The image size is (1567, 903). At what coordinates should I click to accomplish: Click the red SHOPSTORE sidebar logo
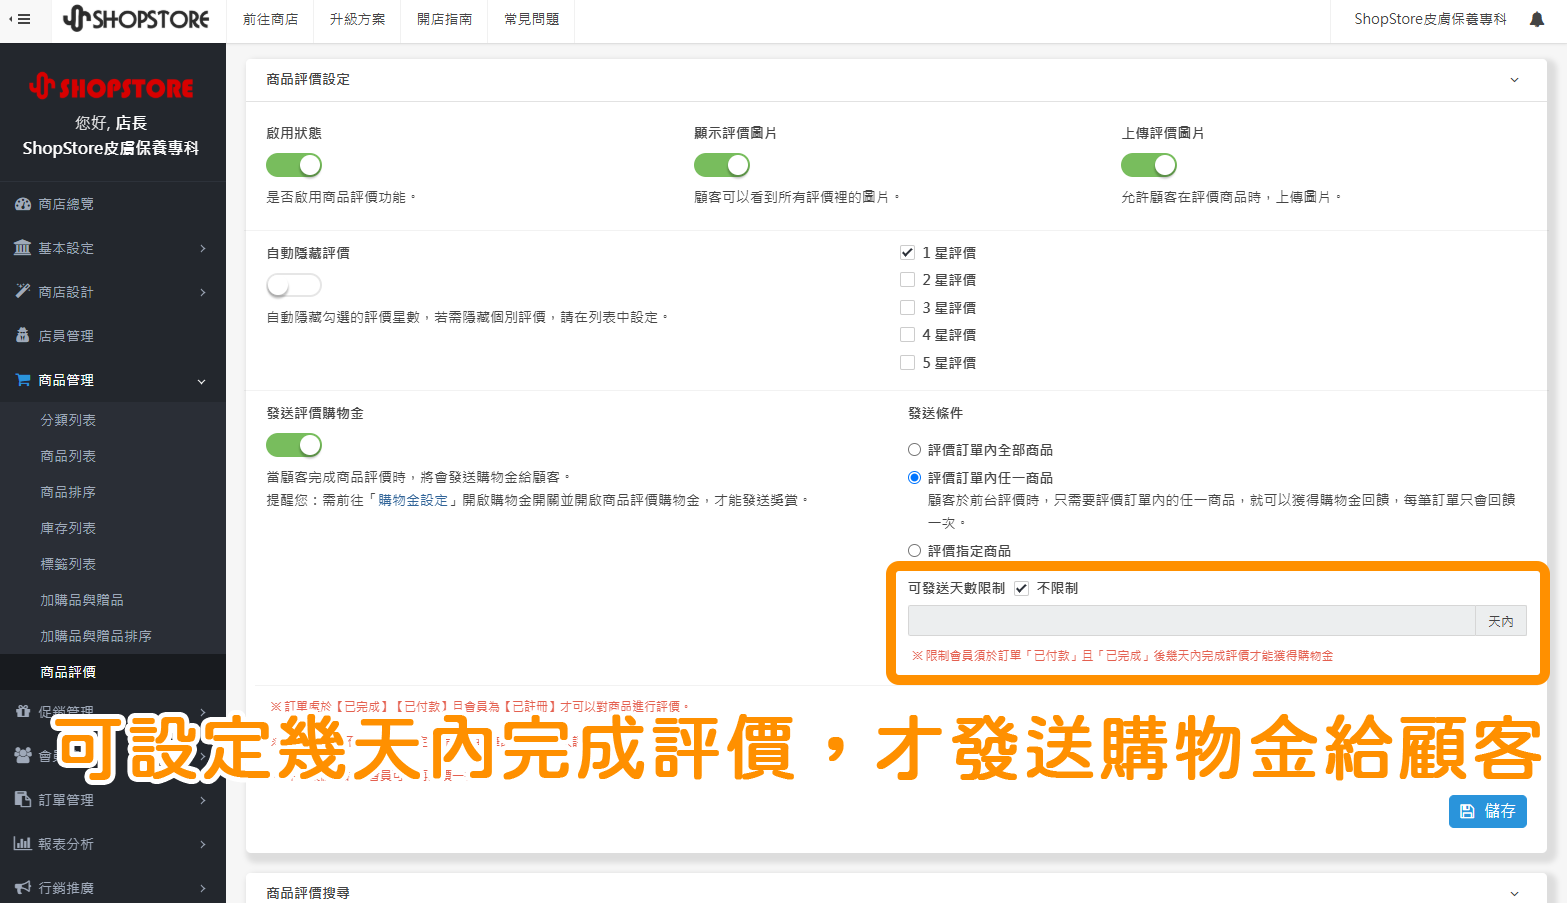[x=111, y=87]
